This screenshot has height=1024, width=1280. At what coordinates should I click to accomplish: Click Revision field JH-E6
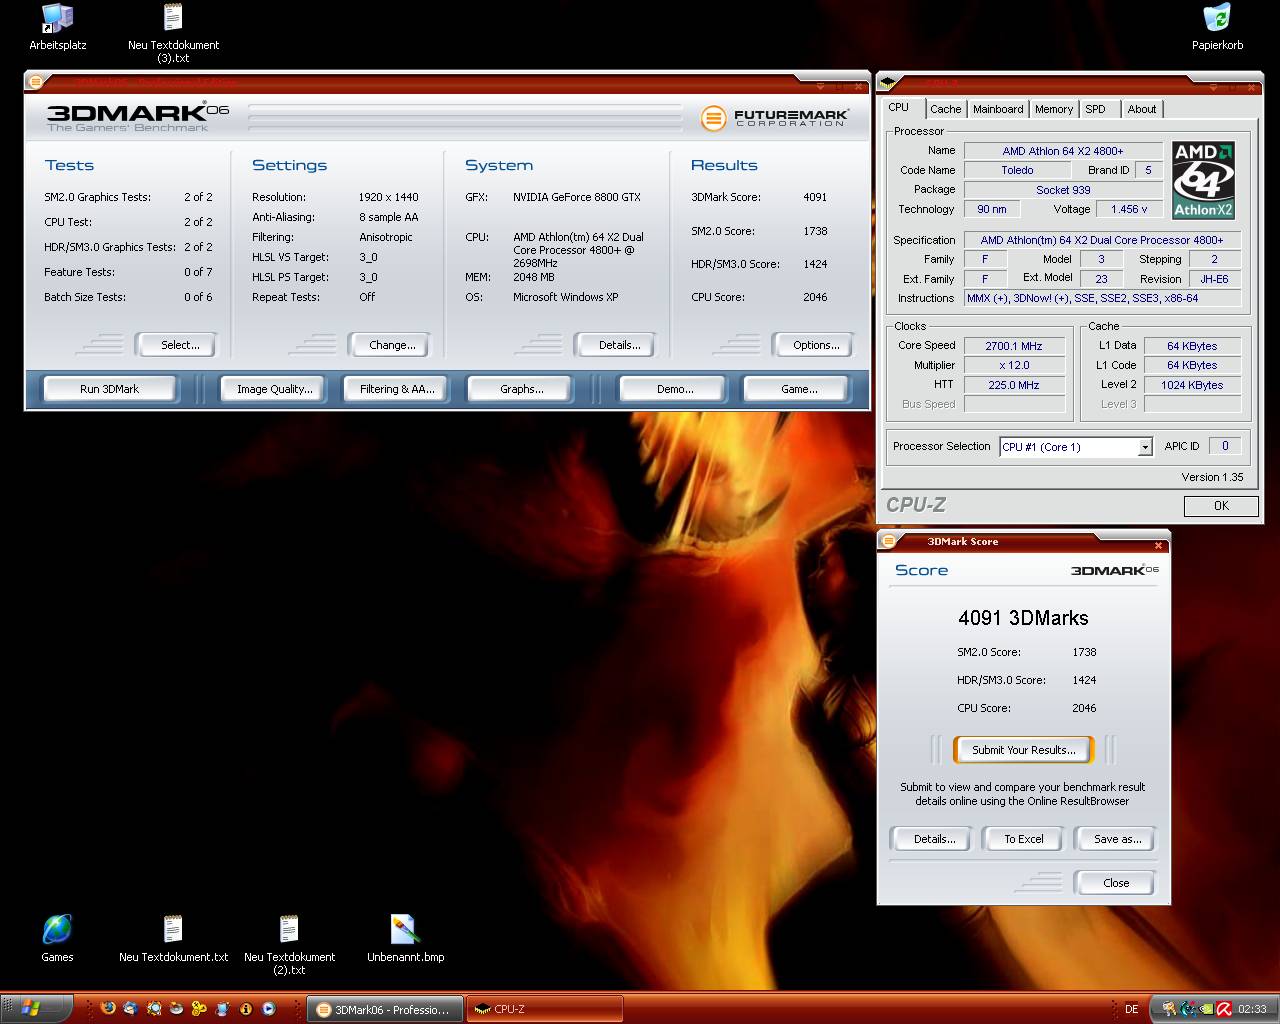coord(1214,279)
